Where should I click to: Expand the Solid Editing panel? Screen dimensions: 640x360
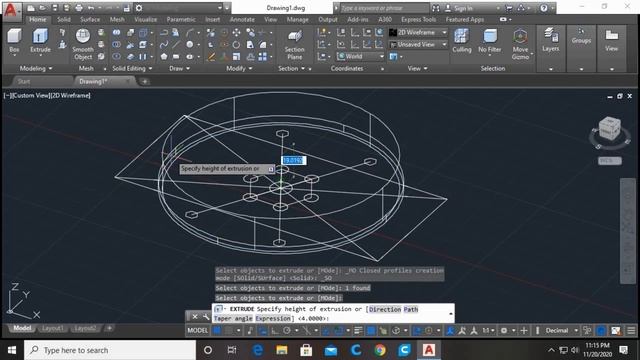[132, 68]
